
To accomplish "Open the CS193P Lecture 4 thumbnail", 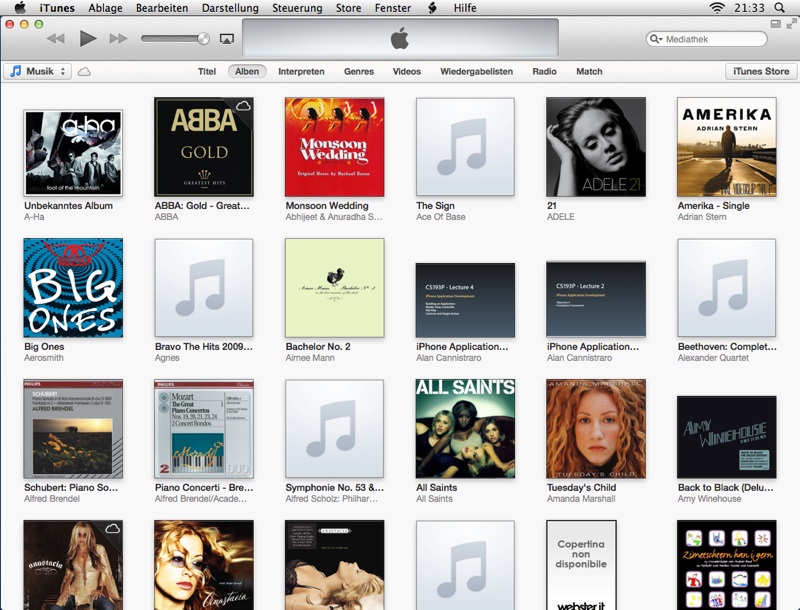I will click(x=465, y=300).
